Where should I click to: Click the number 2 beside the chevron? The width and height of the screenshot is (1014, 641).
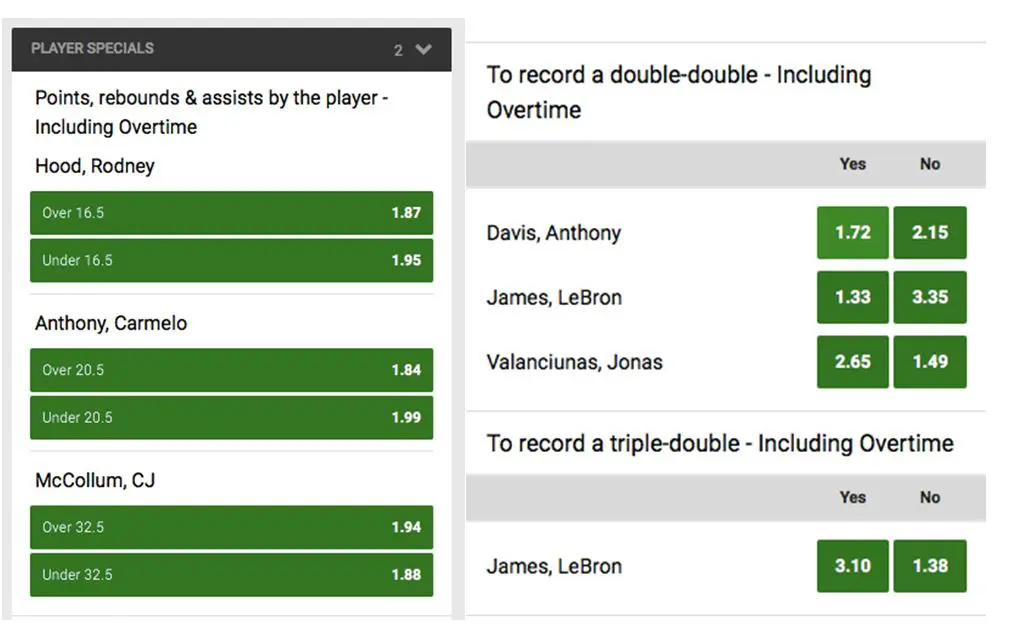click(398, 50)
